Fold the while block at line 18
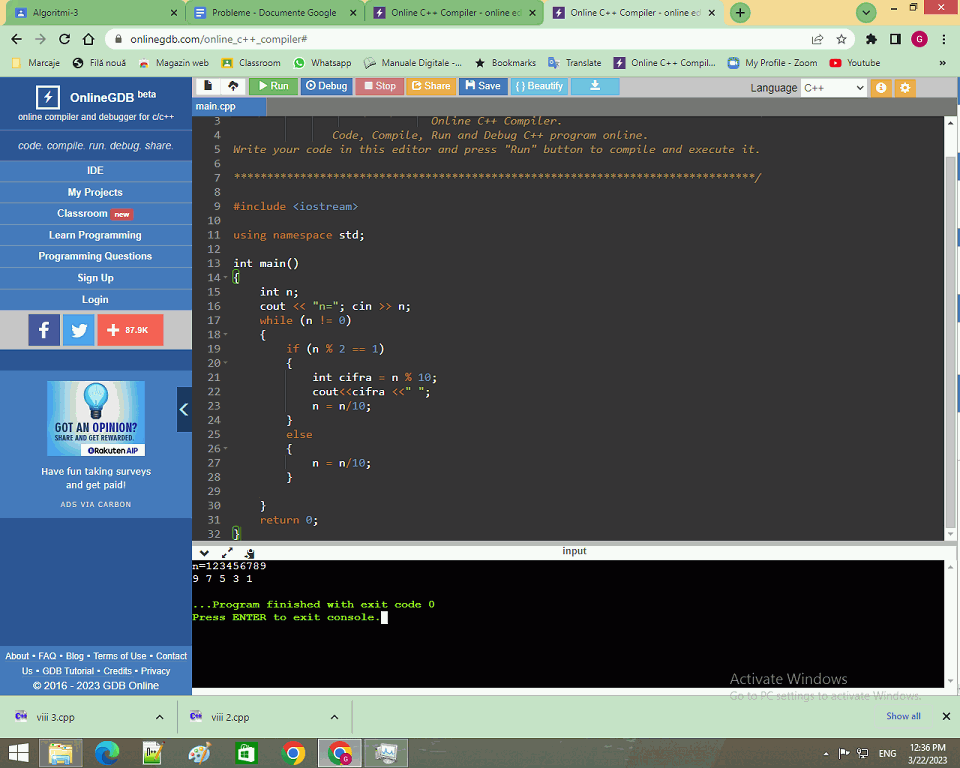 pos(225,335)
